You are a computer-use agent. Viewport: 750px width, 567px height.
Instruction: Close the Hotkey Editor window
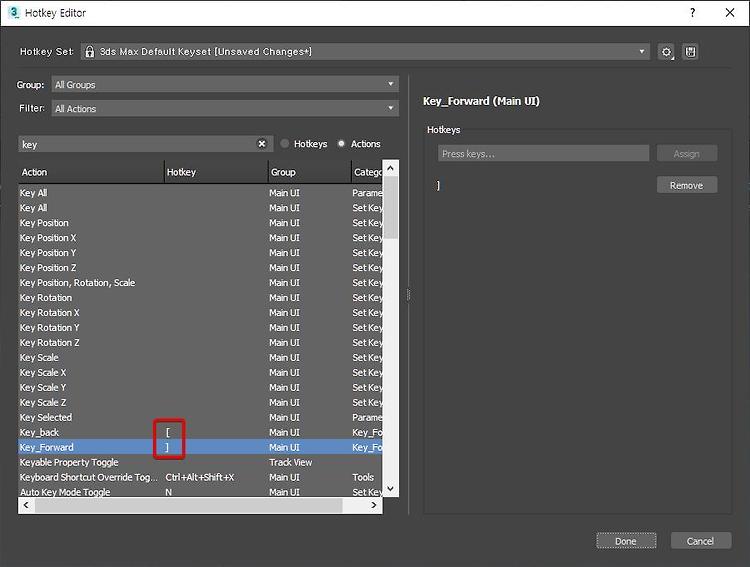click(729, 12)
